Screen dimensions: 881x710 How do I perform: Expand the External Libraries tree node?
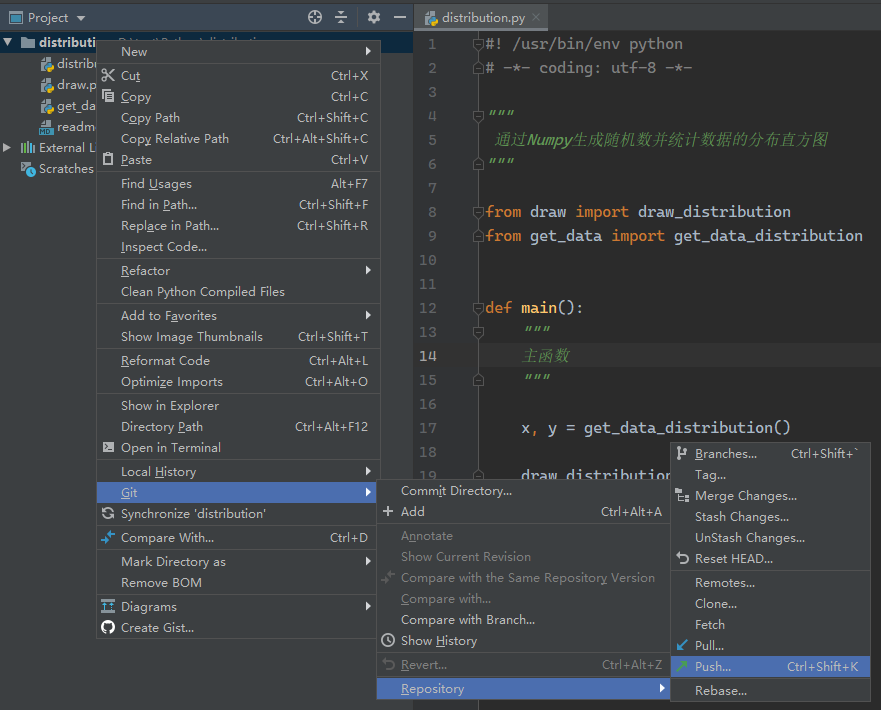8,148
